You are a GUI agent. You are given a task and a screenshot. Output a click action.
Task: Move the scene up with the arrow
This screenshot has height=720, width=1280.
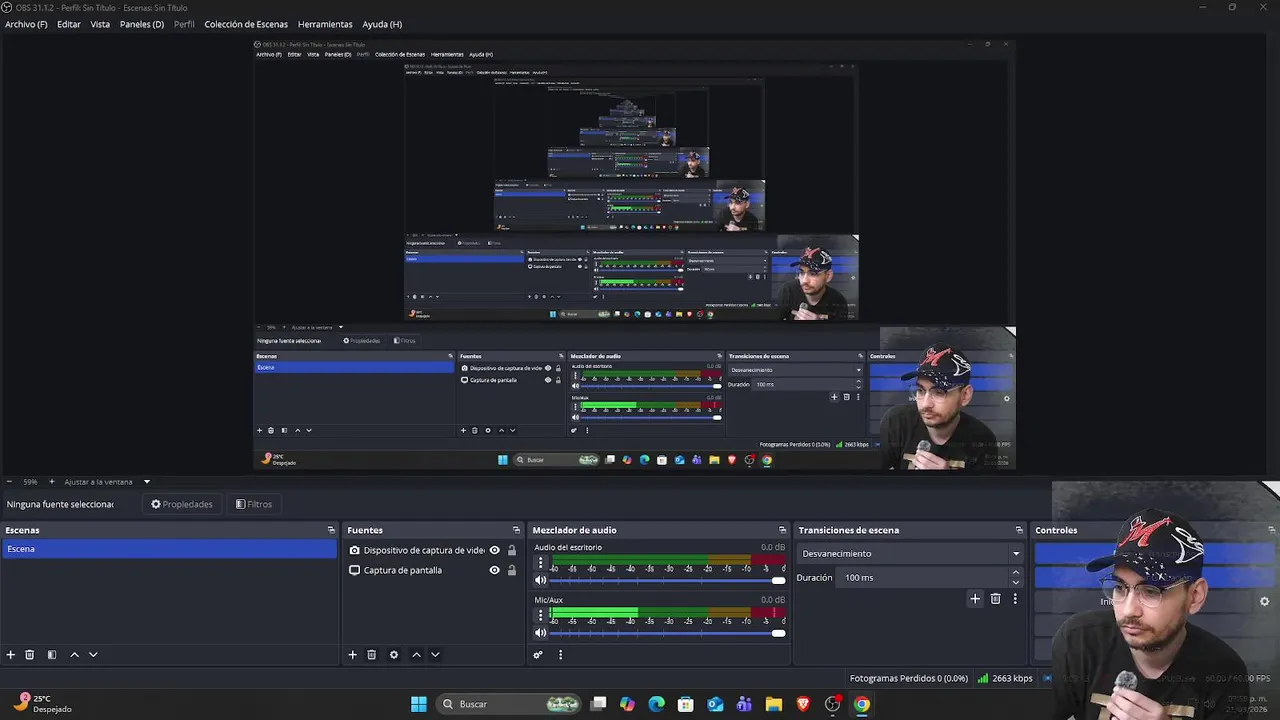click(x=74, y=655)
